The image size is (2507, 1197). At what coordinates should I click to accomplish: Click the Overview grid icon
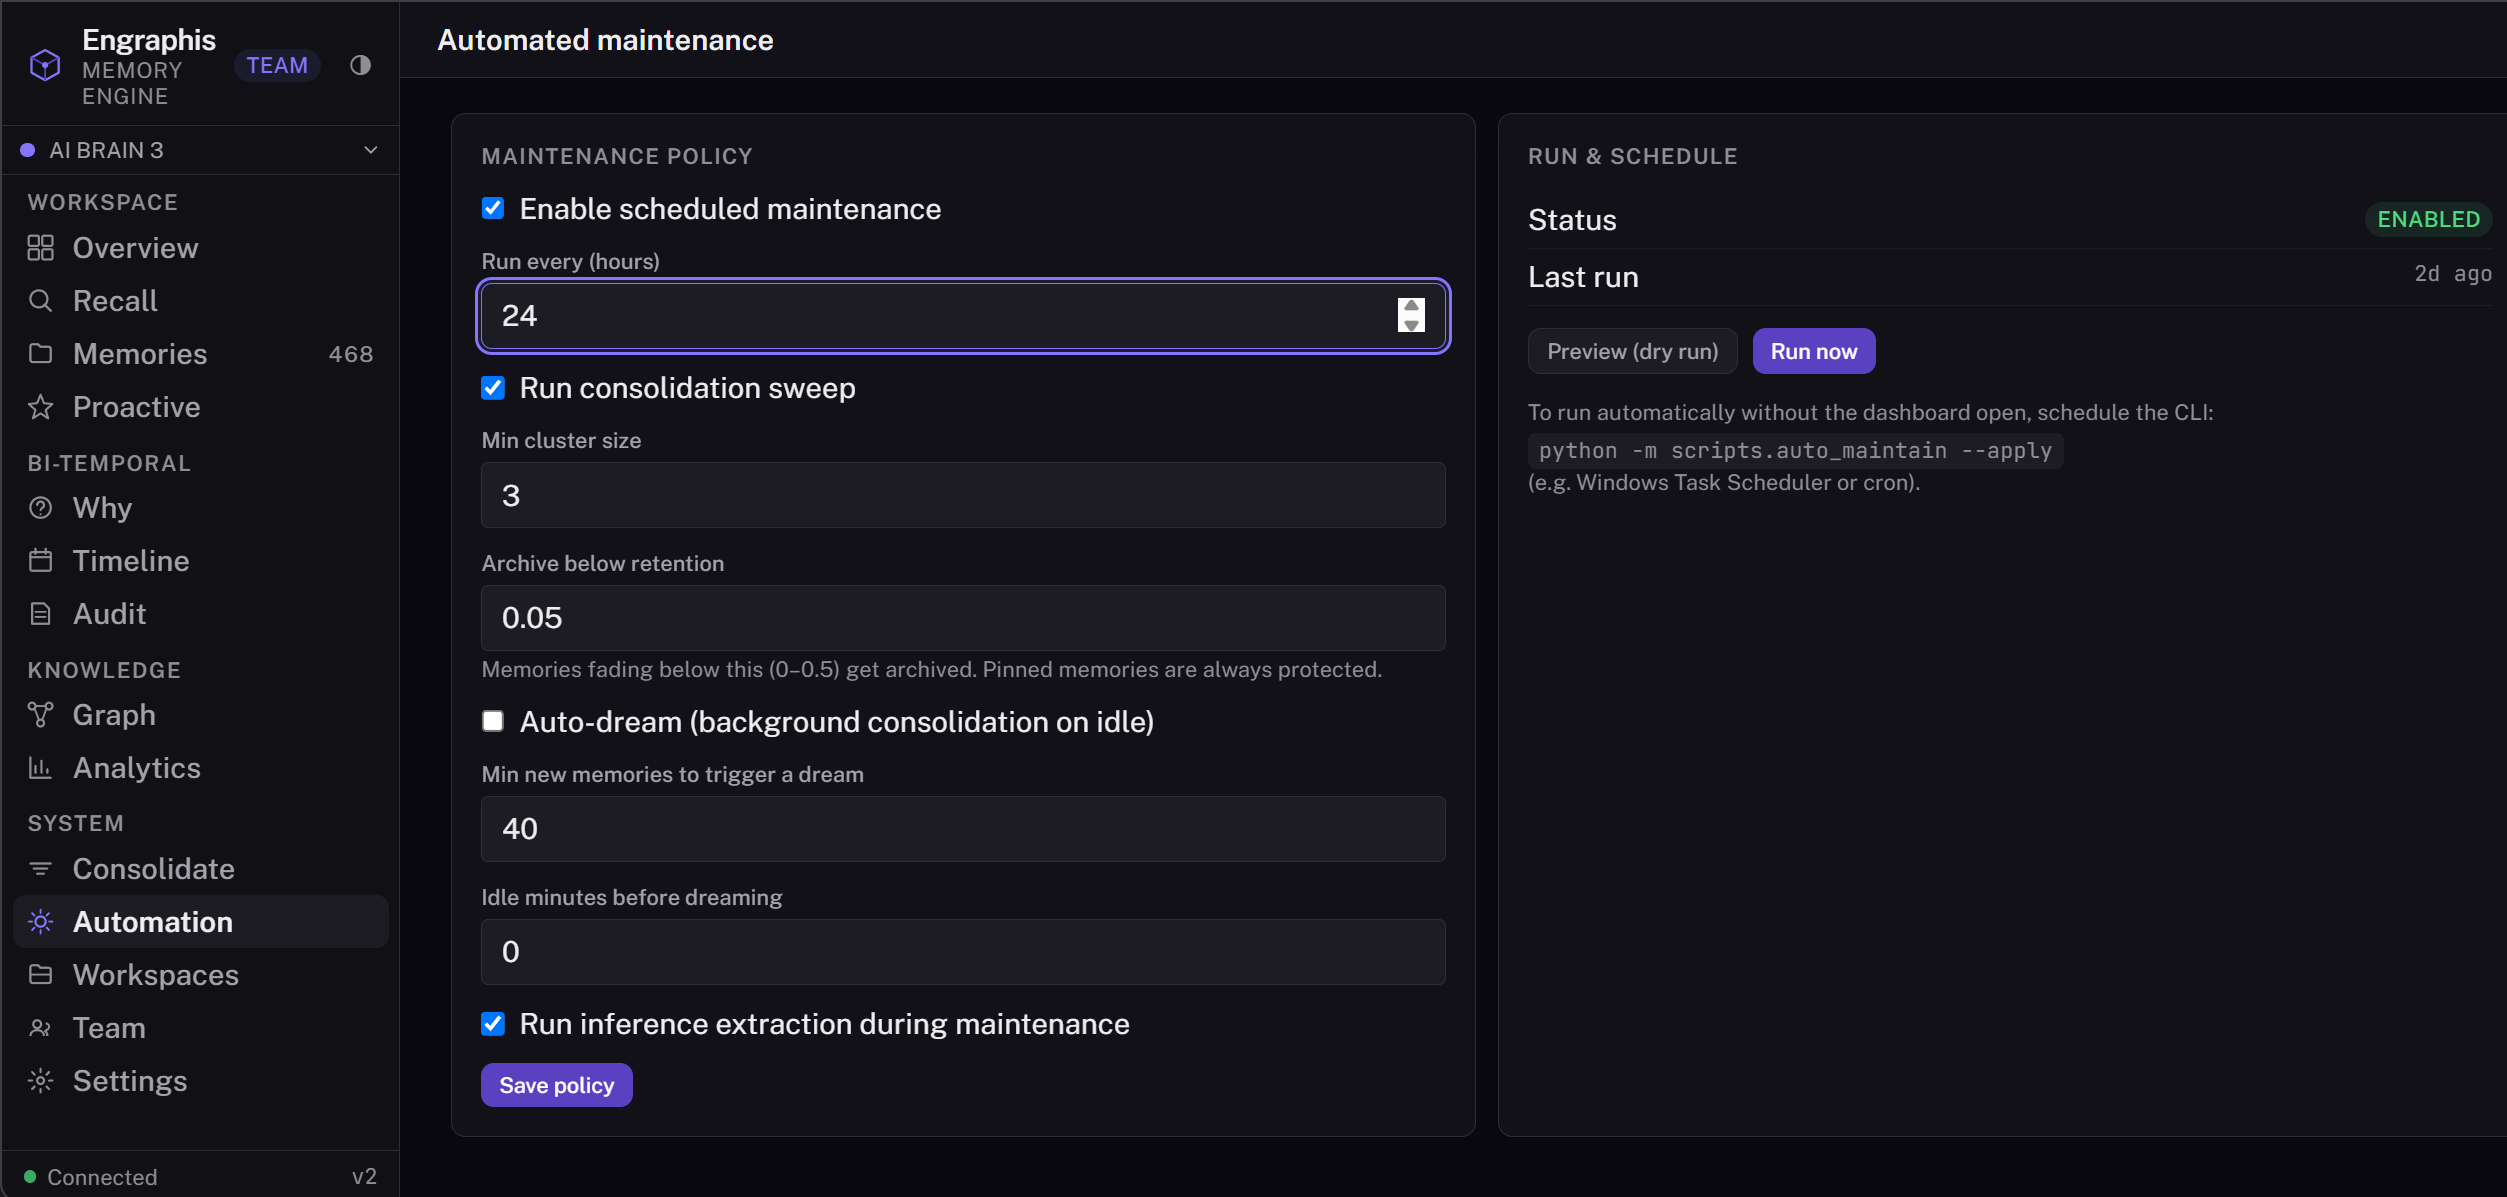[x=40, y=248]
